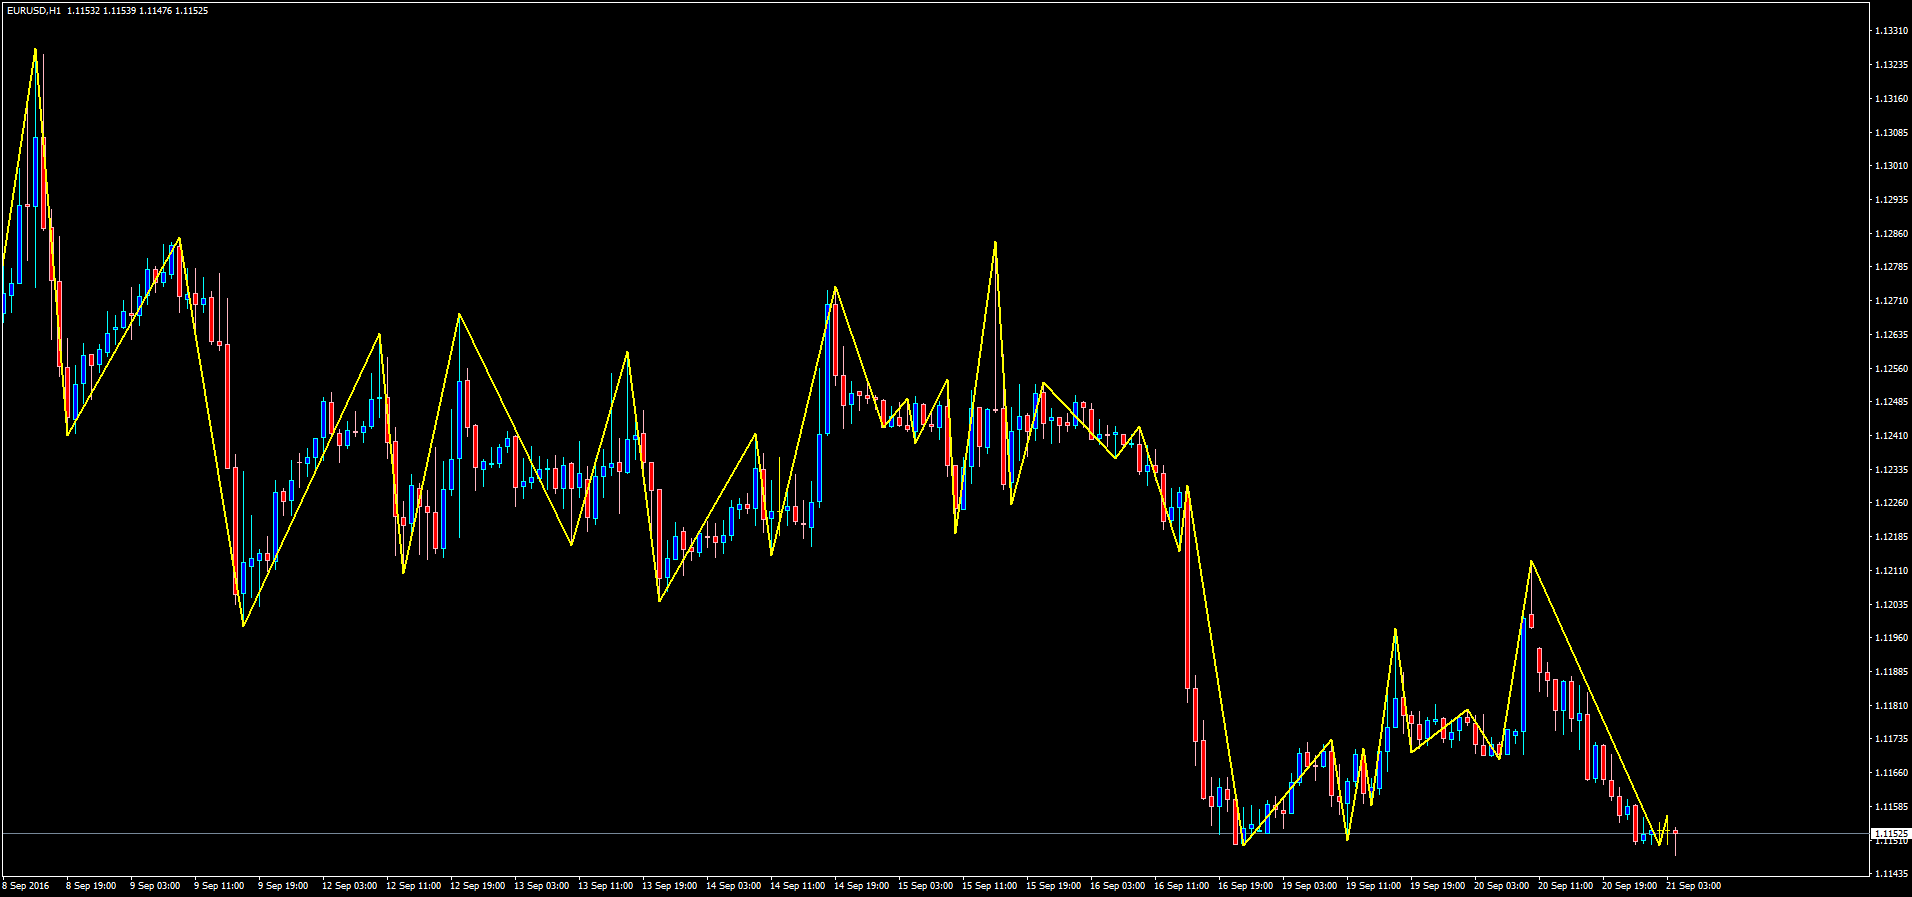Select the 13 Sep 19:00 time label
Viewport: 1912px width, 897px height.
pyautogui.click(x=669, y=886)
